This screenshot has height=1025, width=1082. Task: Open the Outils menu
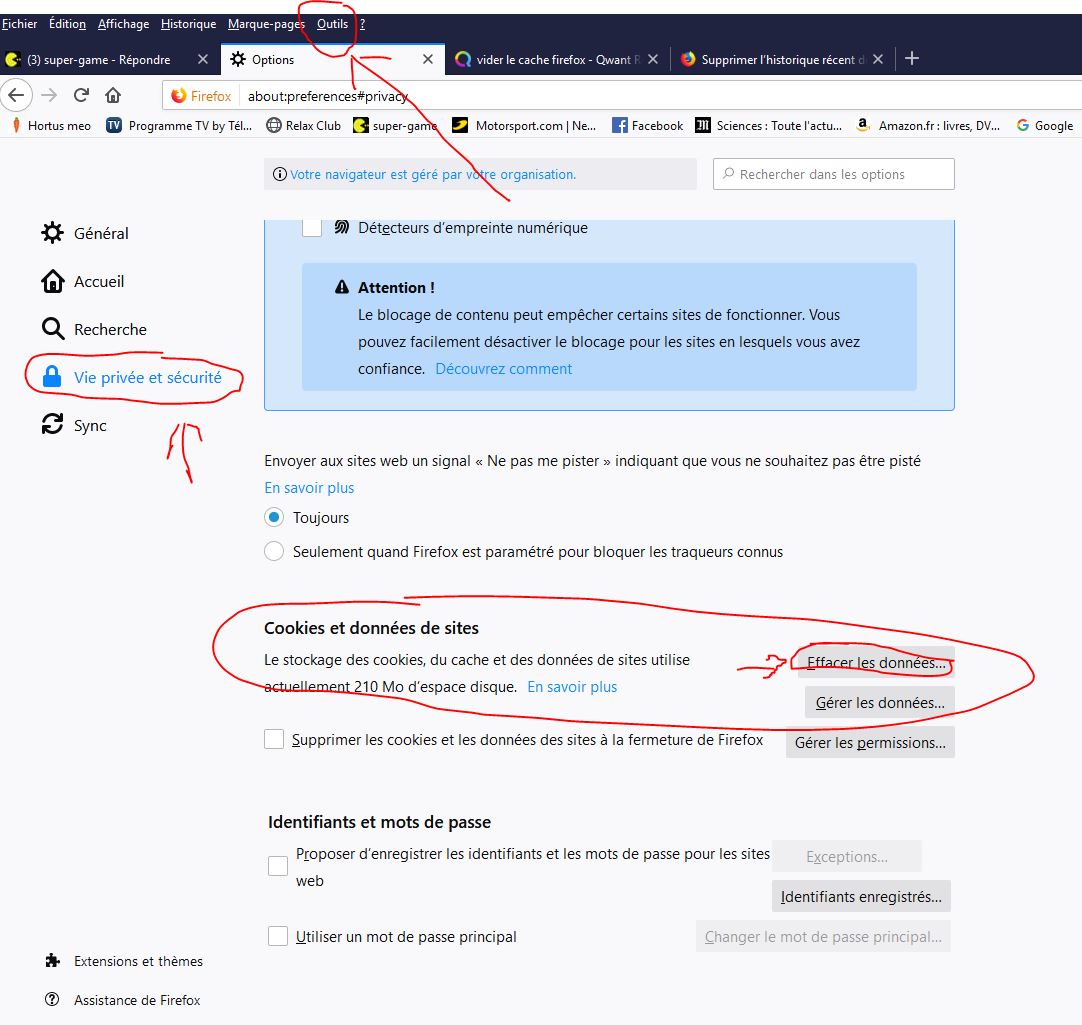[332, 24]
